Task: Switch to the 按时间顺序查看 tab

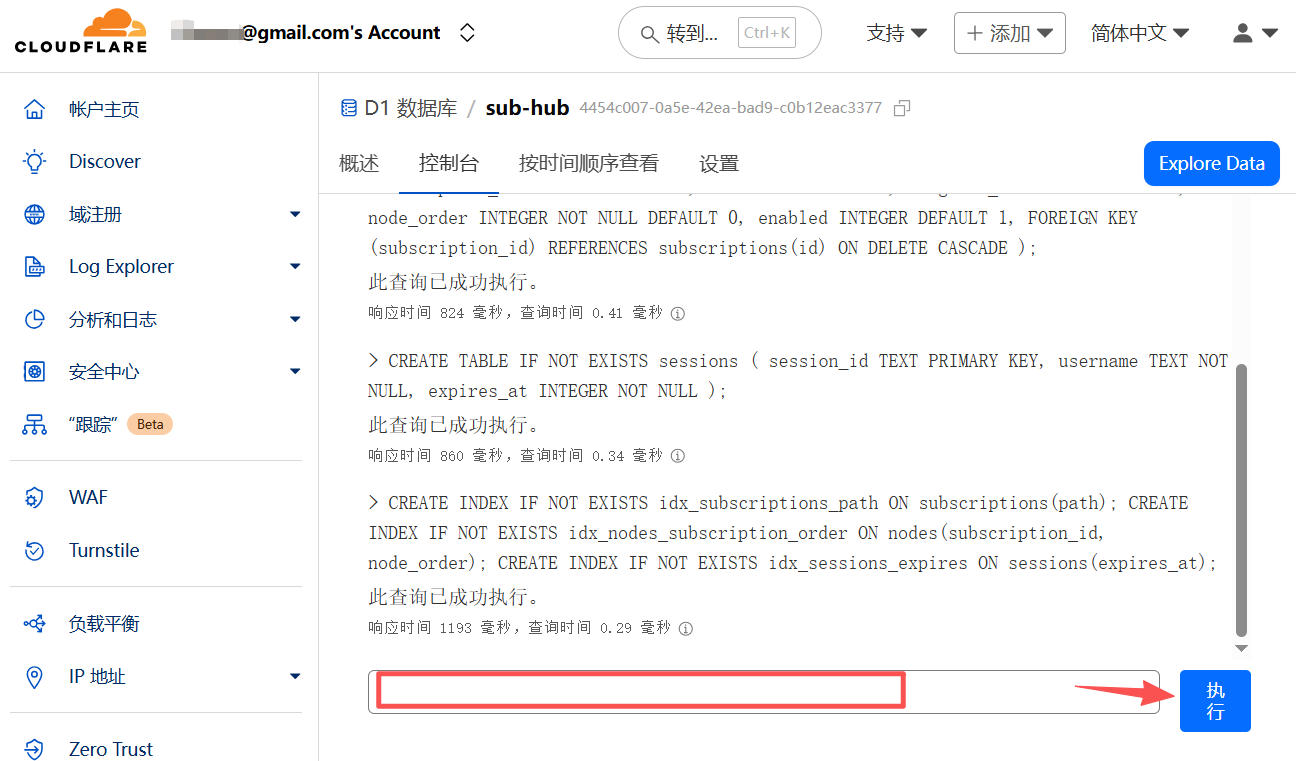Action: pyautogui.click(x=588, y=164)
